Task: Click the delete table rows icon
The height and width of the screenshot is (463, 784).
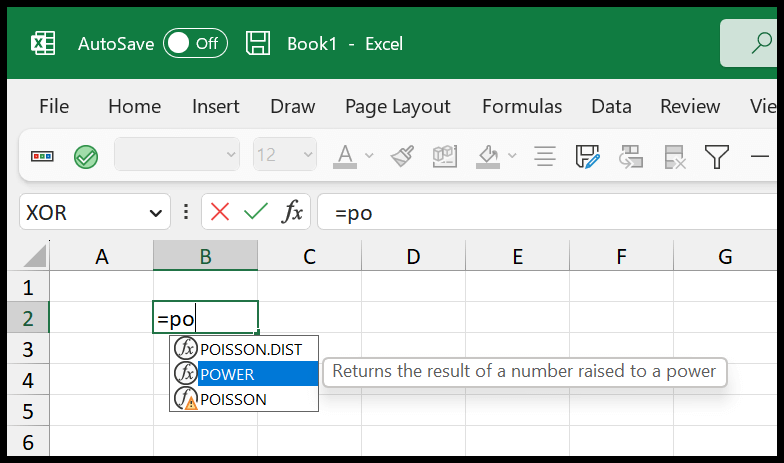Action: (675, 157)
